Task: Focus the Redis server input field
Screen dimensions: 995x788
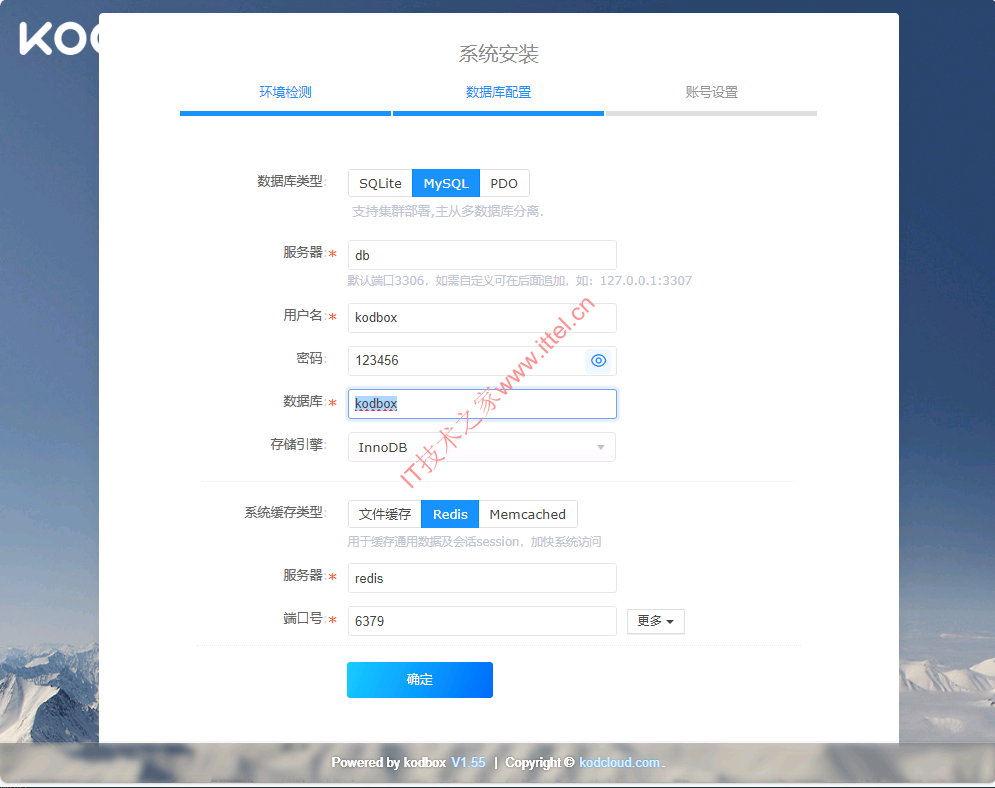Action: [x=482, y=578]
